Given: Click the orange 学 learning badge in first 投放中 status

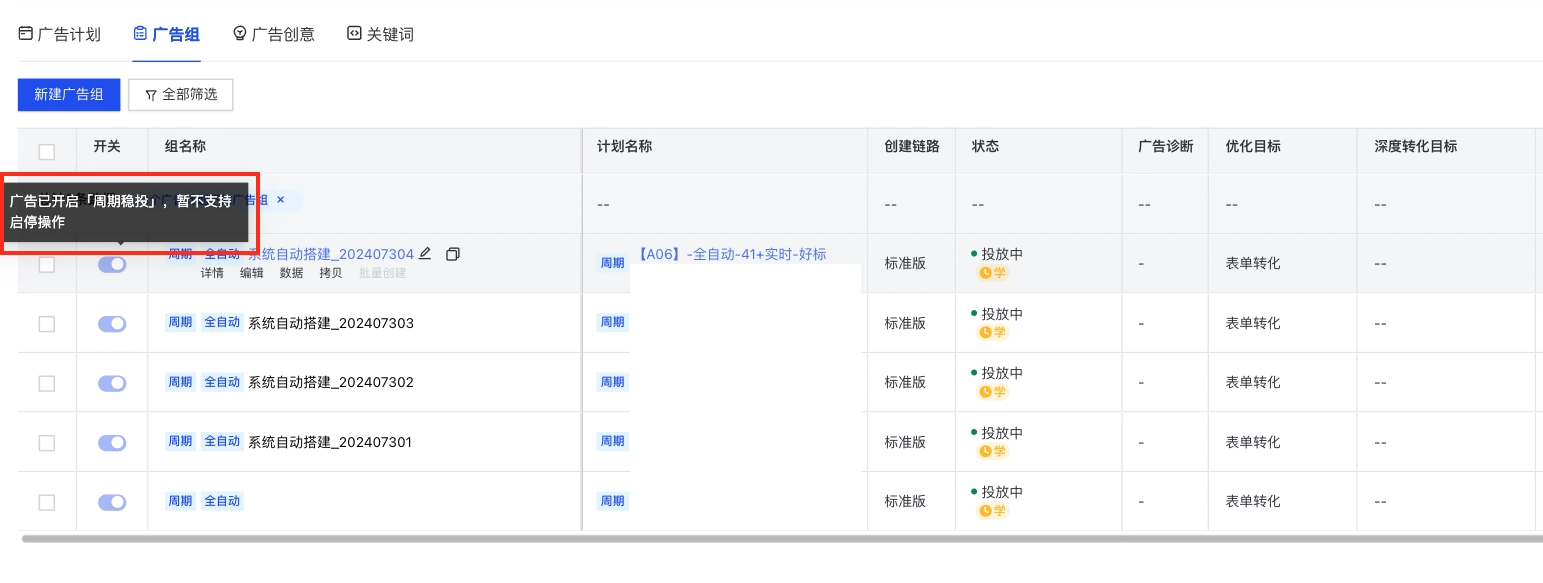Looking at the screenshot, I should tap(993, 273).
